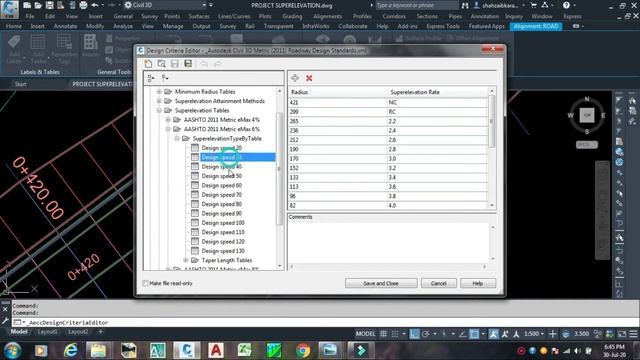This screenshot has height=360, width=640.
Task: Click the Annotation Visibility icon in status bar
Action: pyautogui.click(x=493, y=334)
